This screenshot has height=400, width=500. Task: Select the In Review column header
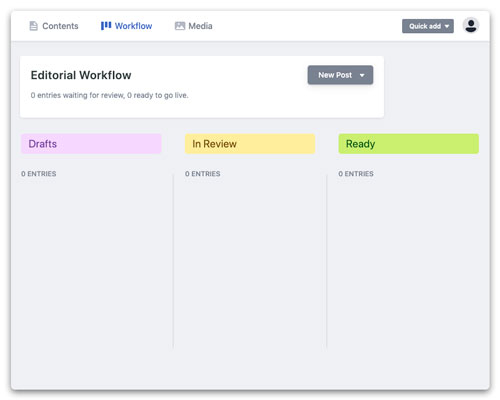tap(250, 144)
